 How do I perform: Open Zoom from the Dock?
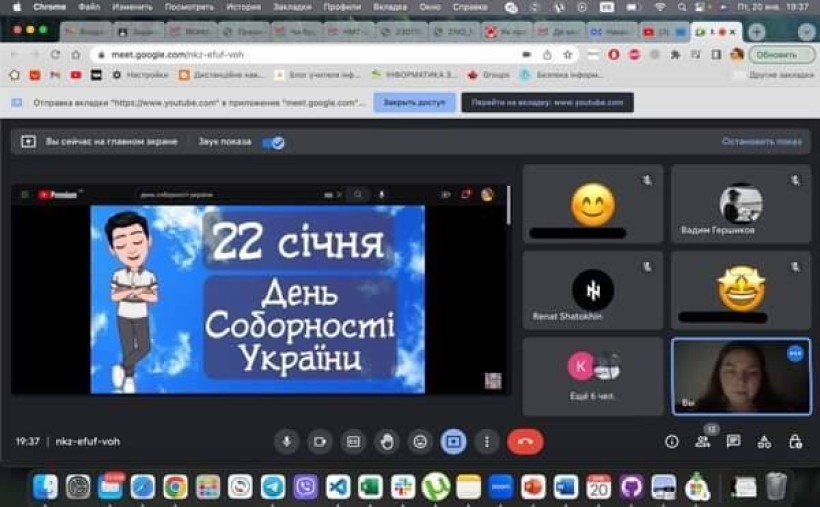501,487
